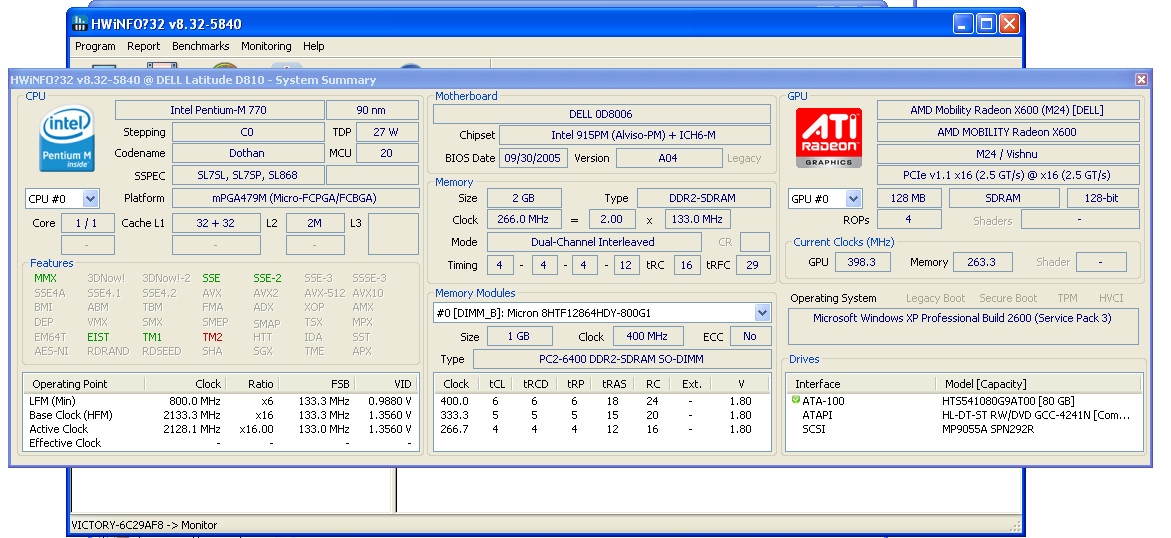The width and height of the screenshot is (1171, 538).
Task: Click the VICTORY-6C29AF8 -> Monitor status text
Action: 144,525
